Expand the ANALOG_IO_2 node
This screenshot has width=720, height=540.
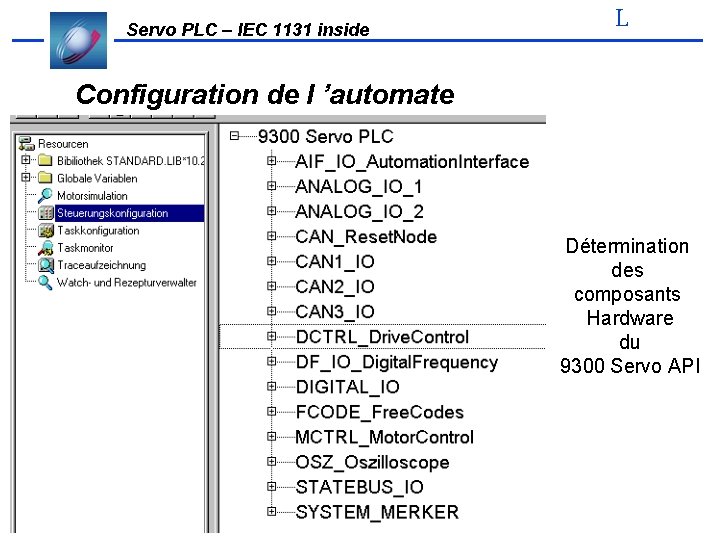tap(271, 211)
